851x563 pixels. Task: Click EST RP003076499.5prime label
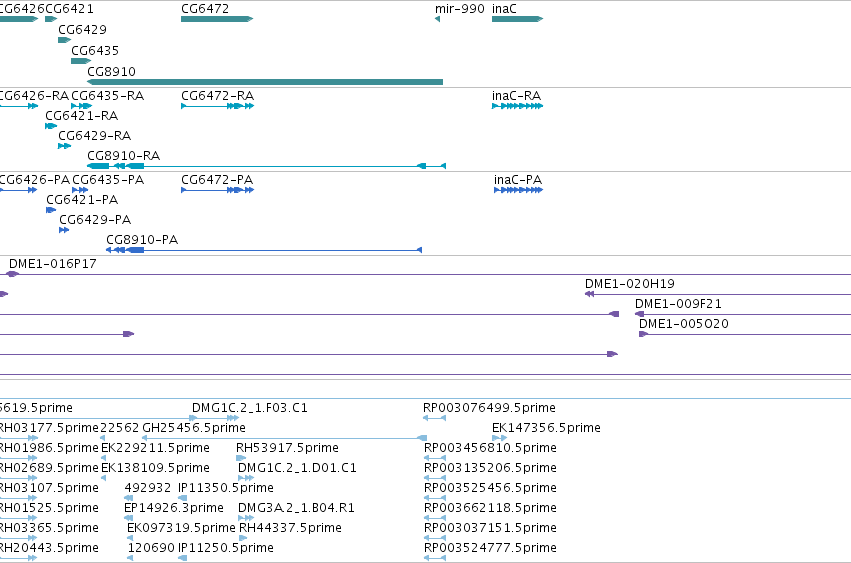pos(490,408)
